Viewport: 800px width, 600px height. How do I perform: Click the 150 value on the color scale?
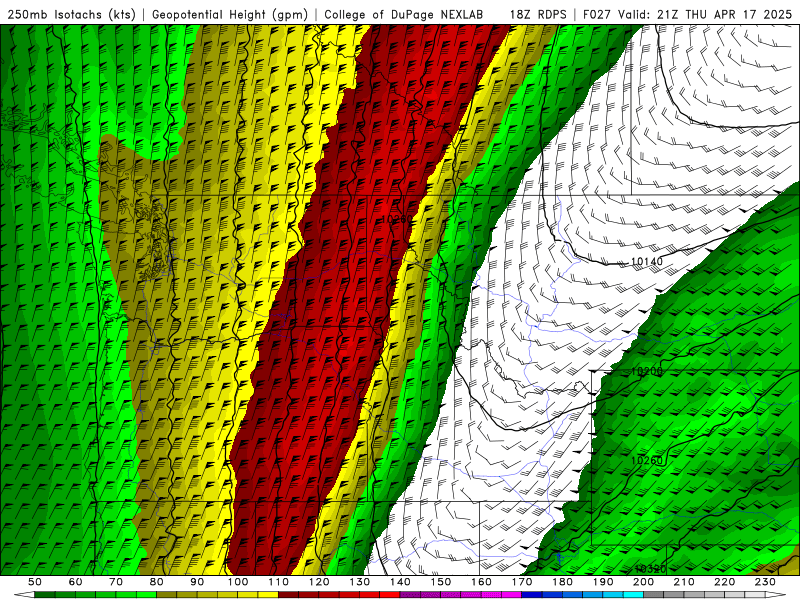[441, 582]
